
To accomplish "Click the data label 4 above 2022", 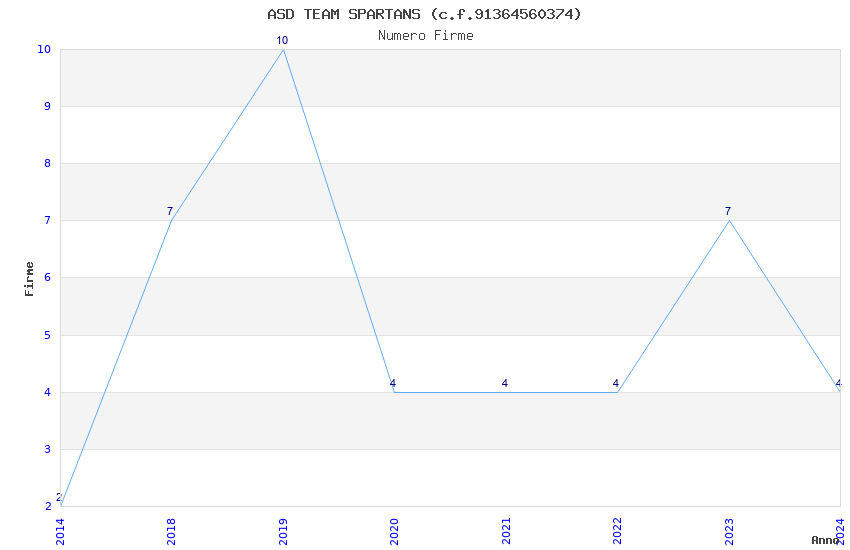I will (616, 383).
